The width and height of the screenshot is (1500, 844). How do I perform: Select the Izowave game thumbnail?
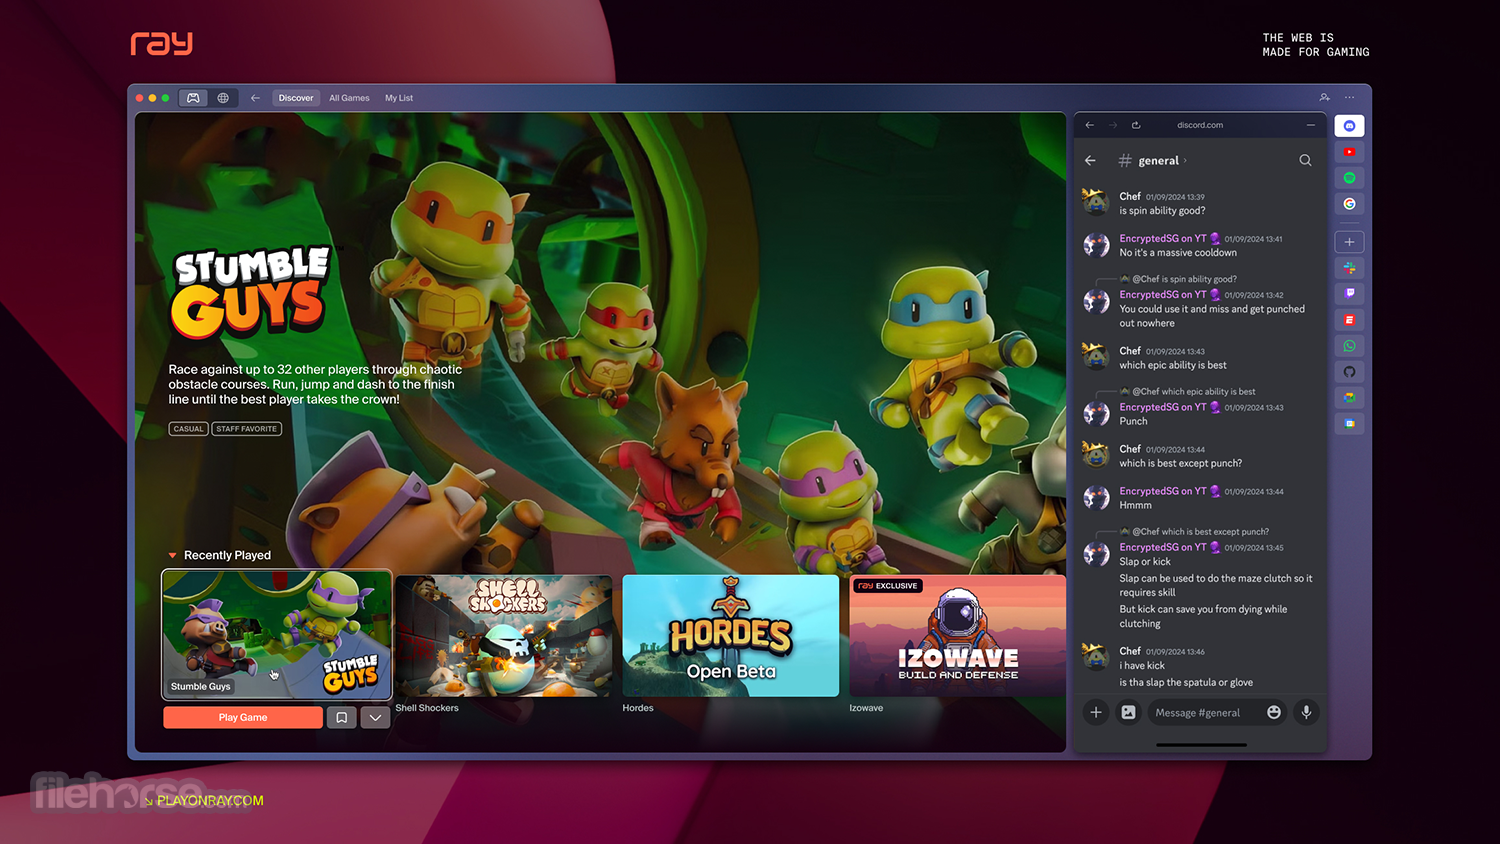[958, 636]
